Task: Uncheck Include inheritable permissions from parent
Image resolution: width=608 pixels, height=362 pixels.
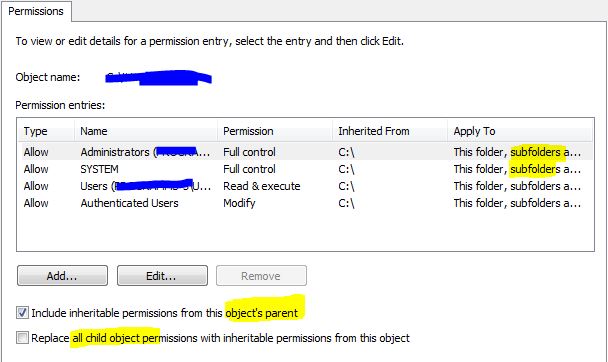Action: [22, 312]
